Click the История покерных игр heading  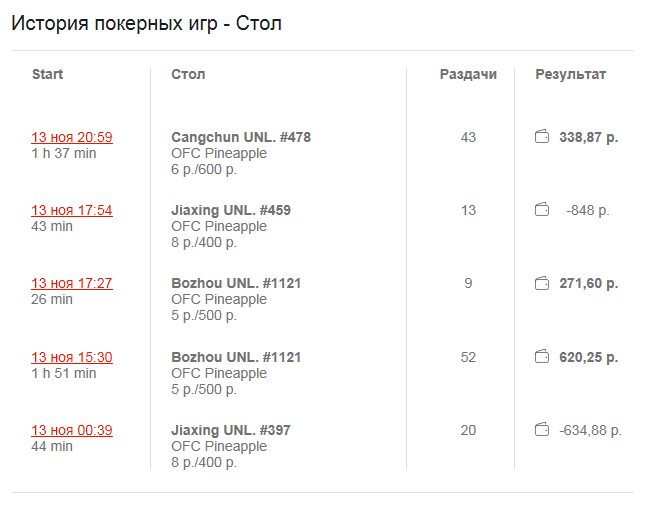pyautogui.click(x=114, y=23)
